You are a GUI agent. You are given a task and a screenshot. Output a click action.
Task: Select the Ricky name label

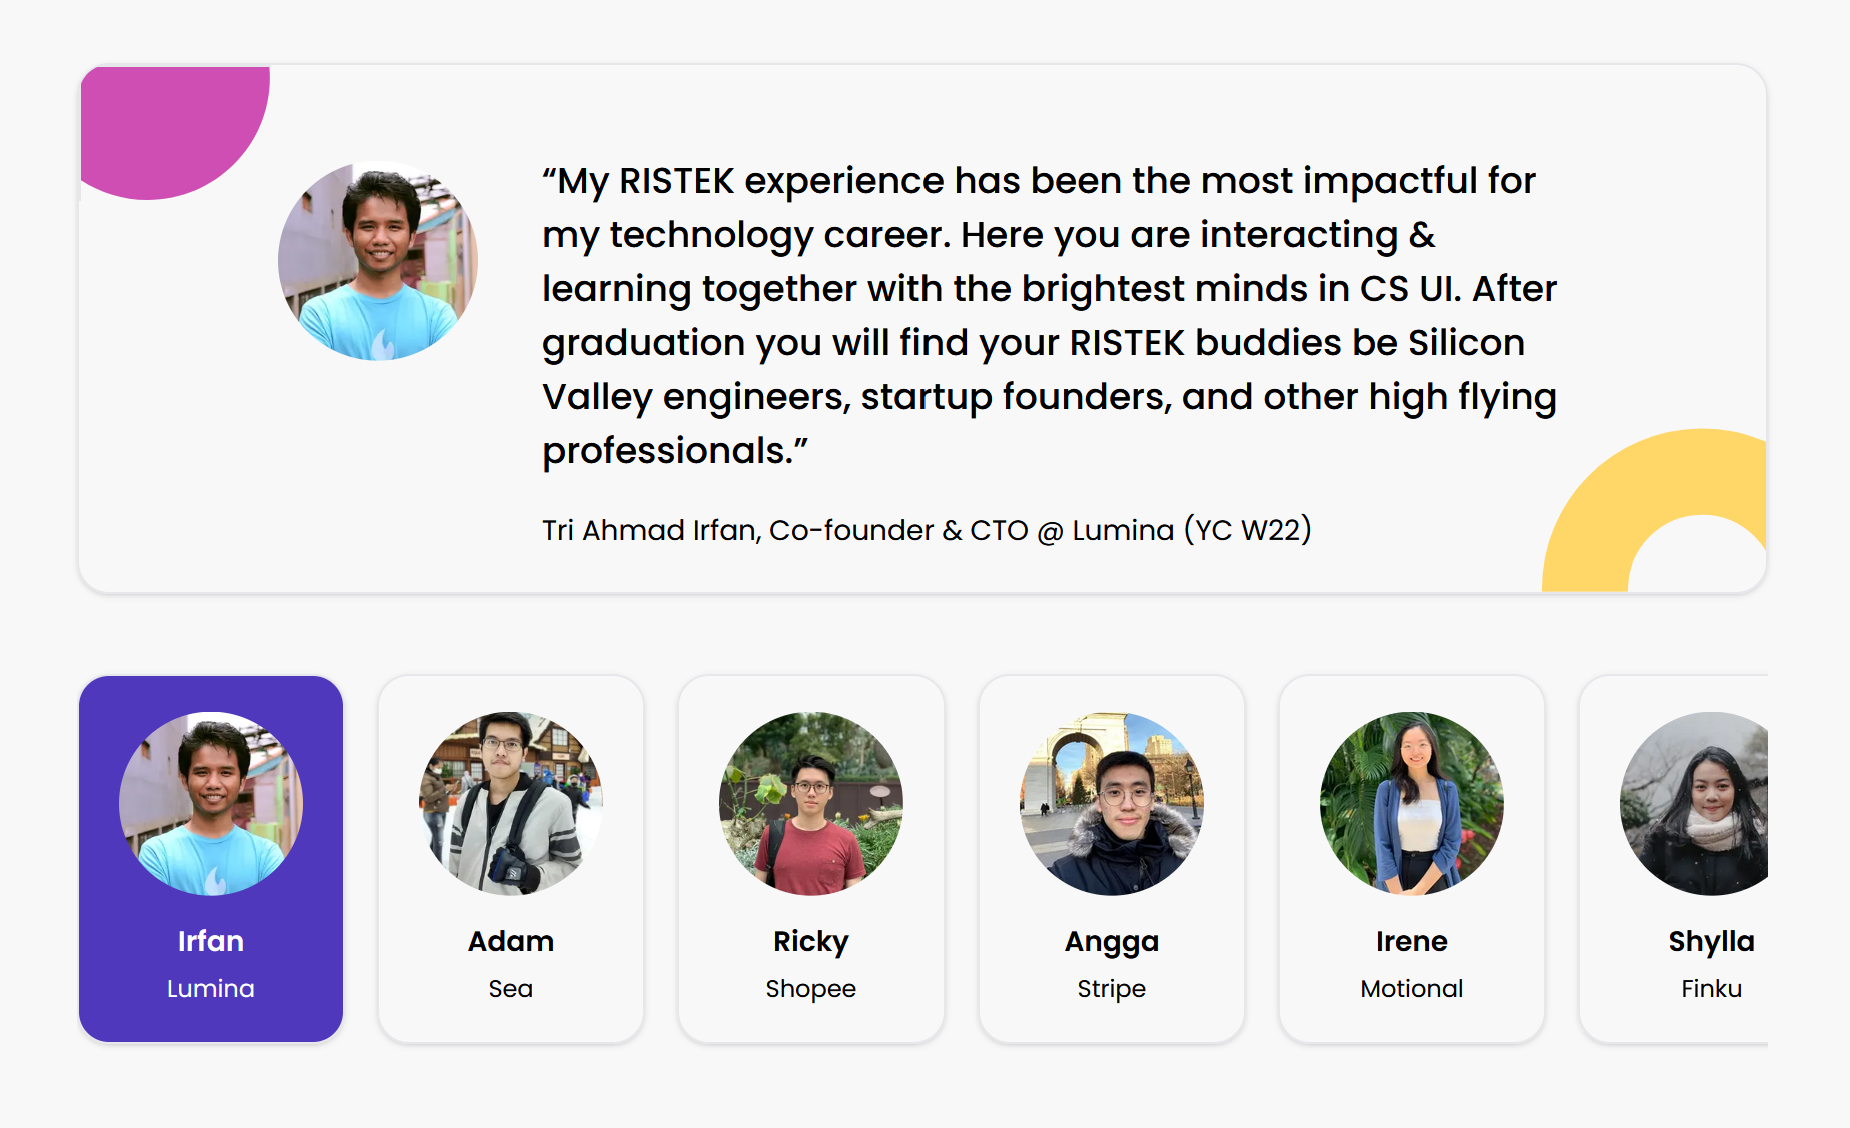tap(811, 941)
